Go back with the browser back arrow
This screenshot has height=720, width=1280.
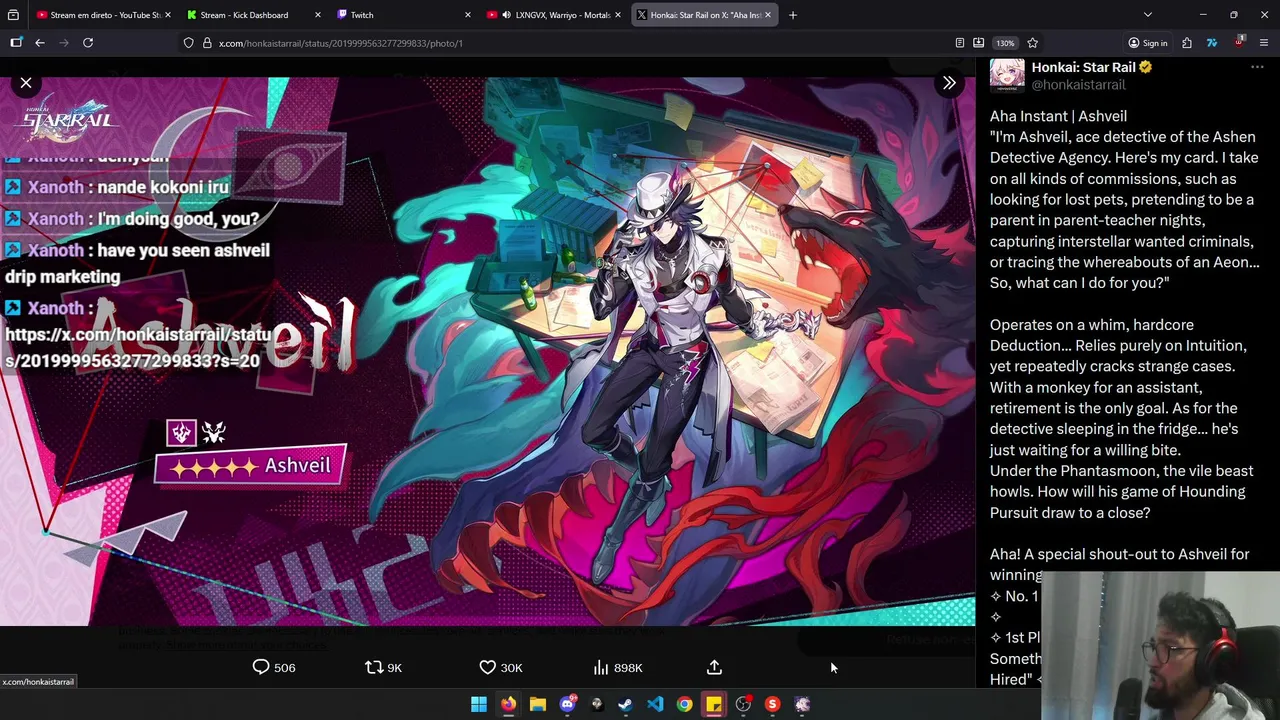(40, 43)
